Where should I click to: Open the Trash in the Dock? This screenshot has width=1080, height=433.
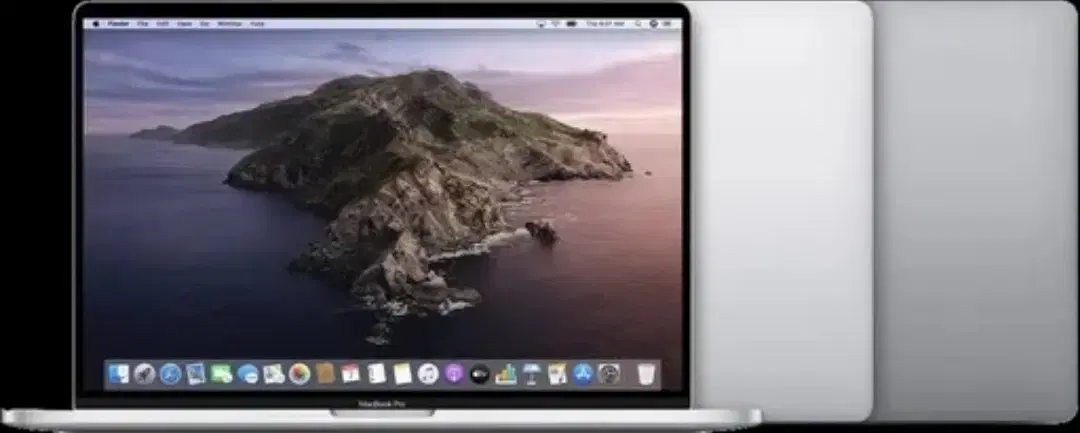(646, 374)
